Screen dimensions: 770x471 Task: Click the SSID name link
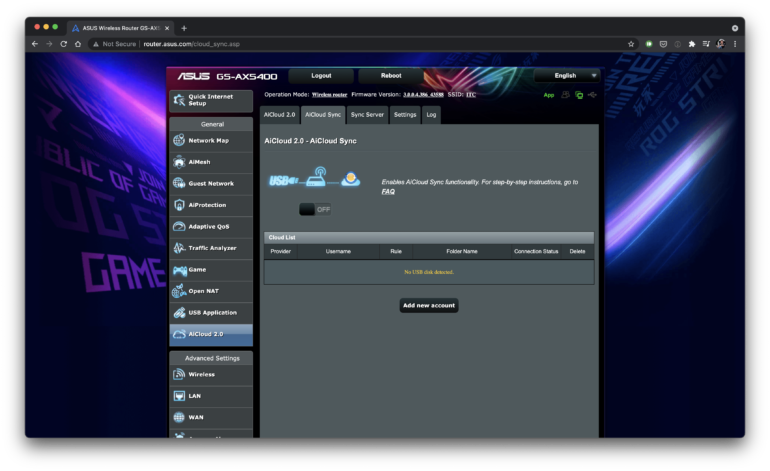[x=471, y=95]
